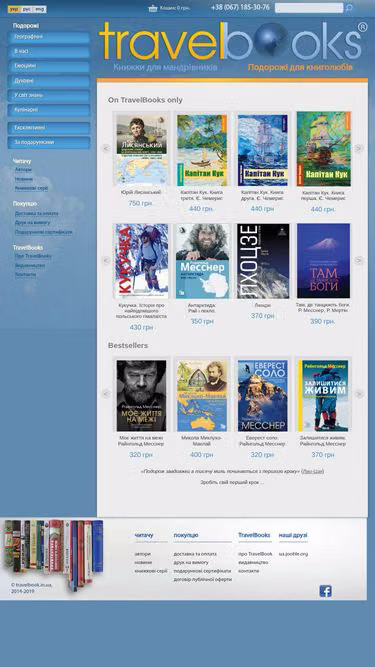The image size is (375, 667).
Task: Open the Новини link in sidebar
Action: pyautogui.click(x=24, y=179)
